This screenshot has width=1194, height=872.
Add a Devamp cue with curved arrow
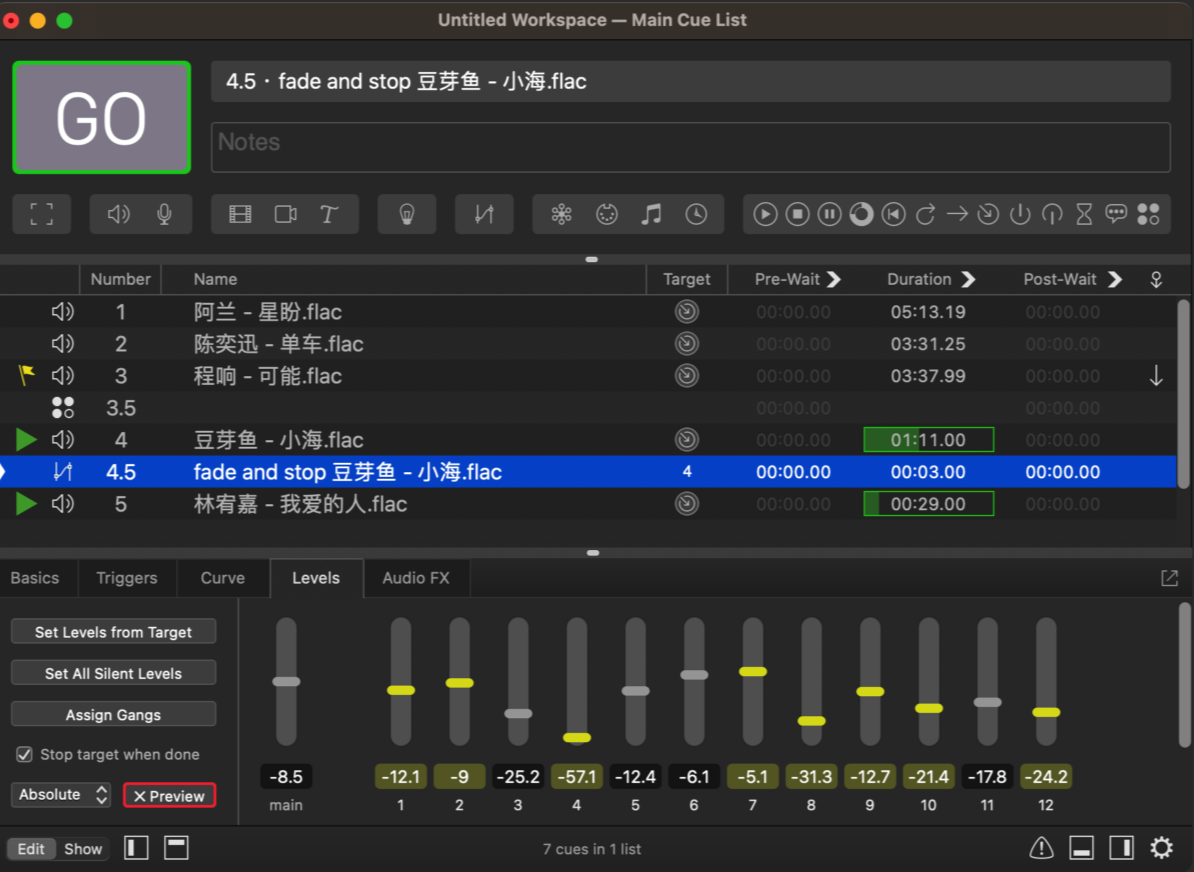point(925,214)
